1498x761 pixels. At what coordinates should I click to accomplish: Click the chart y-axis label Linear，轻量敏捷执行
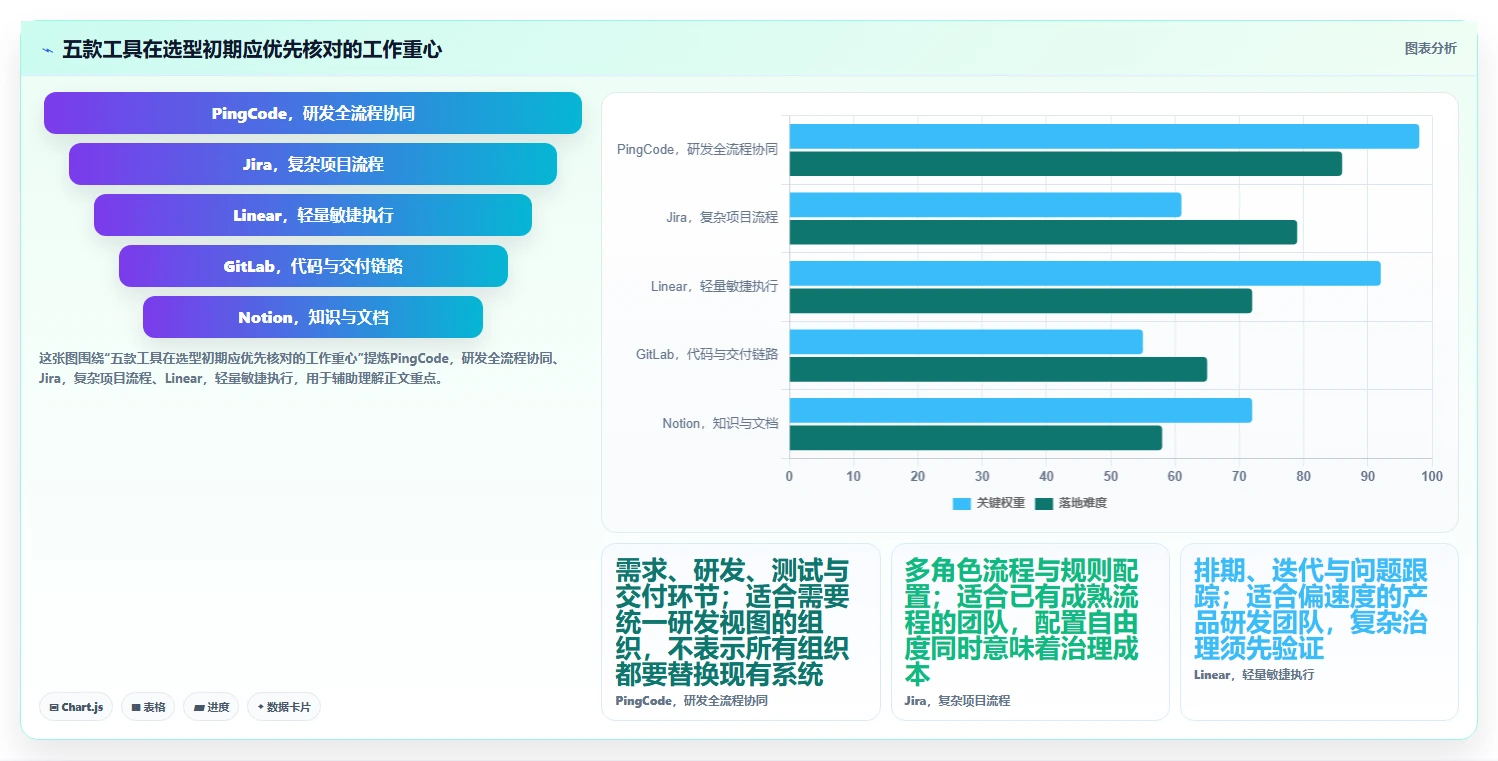coord(714,286)
